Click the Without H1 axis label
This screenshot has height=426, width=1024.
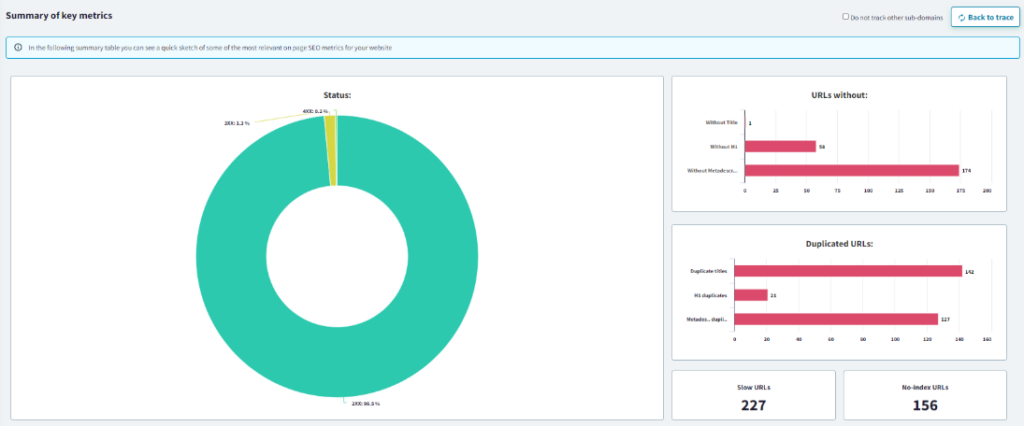[724, 146]
